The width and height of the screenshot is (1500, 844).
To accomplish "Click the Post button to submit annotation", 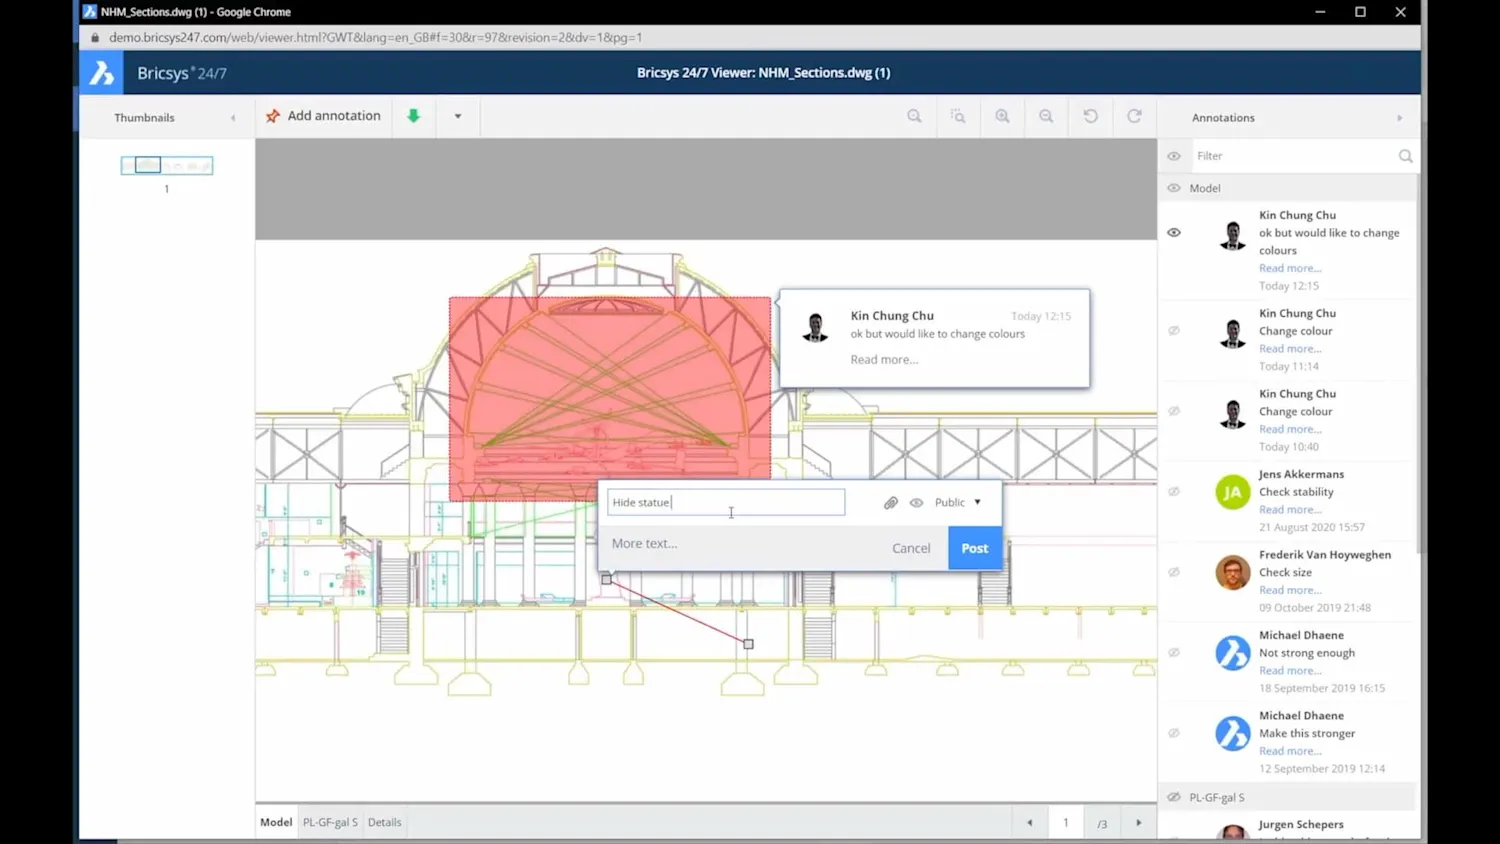I will (x=973, y=548).
